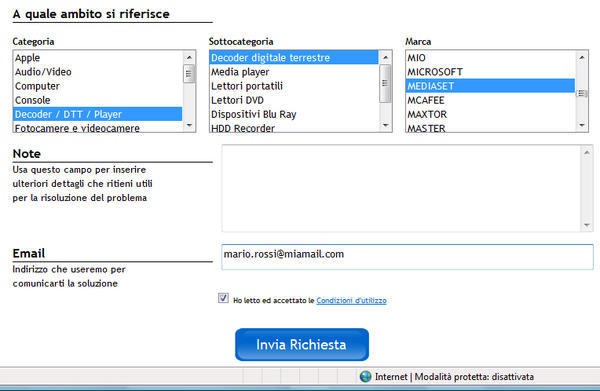Image resolution: width=600 pixels, height=391 pixels.
Task: Select MIO brand
Action: (491, 58)
